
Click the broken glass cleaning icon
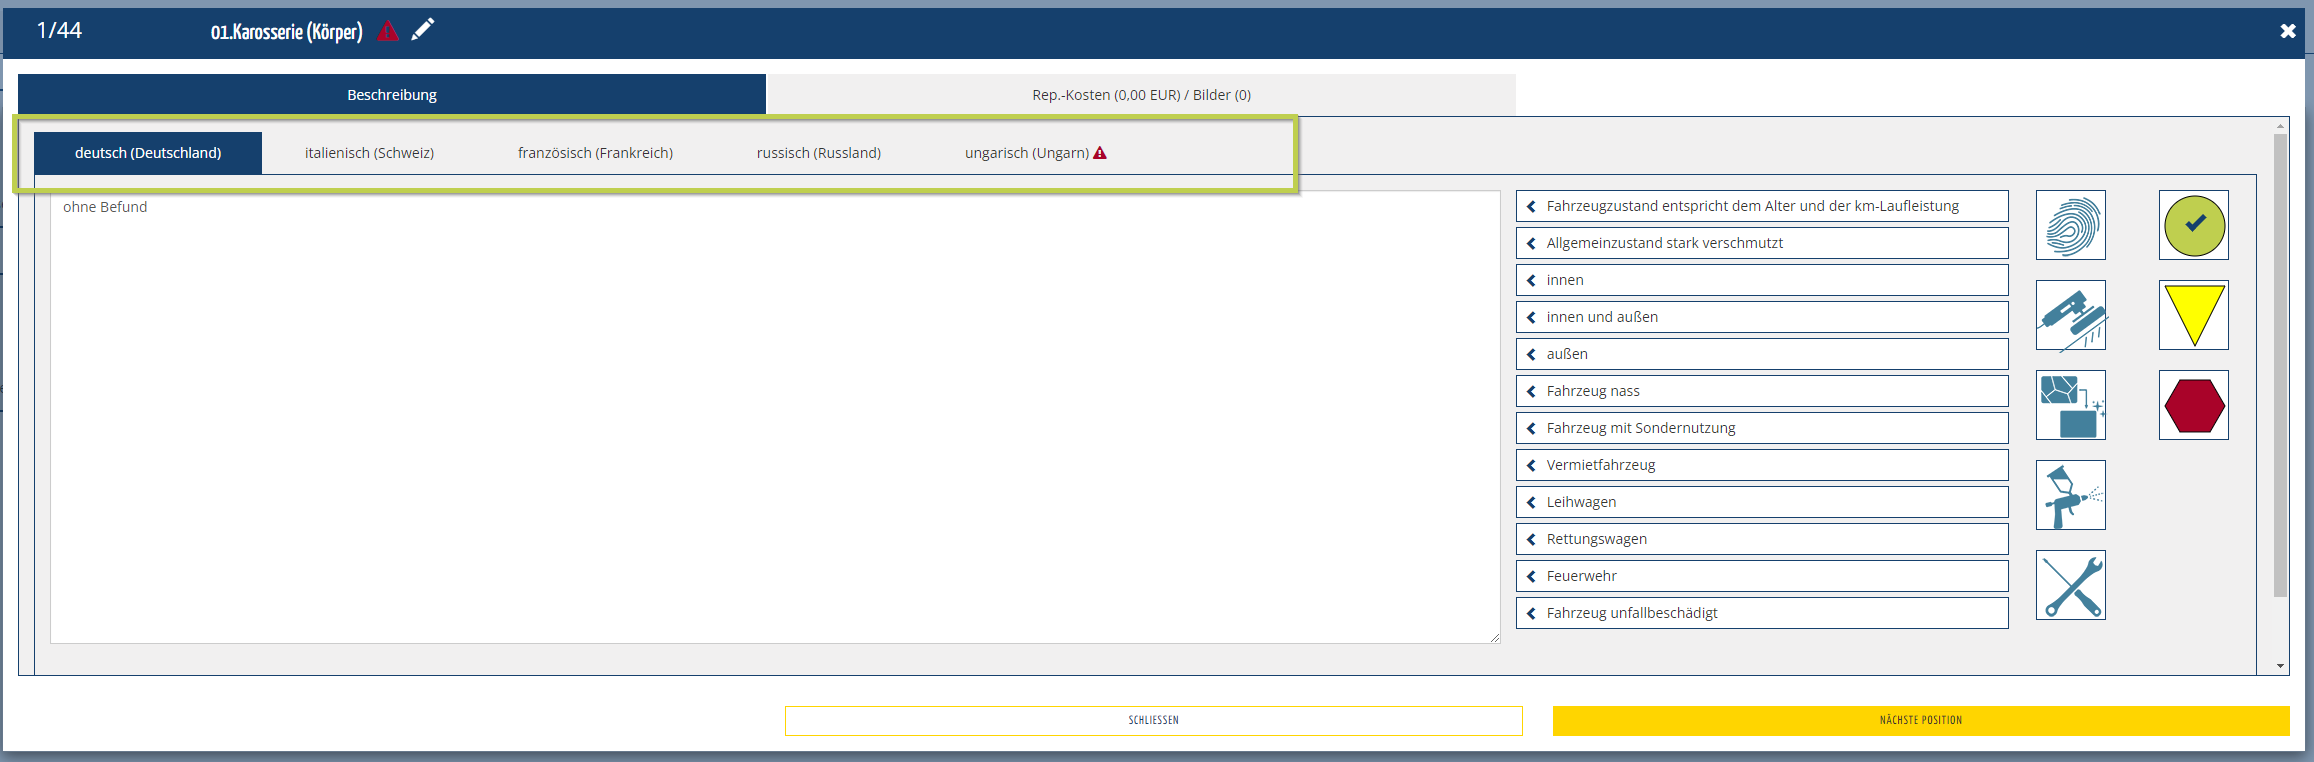pyautogui.click(x=2070, y=405)
